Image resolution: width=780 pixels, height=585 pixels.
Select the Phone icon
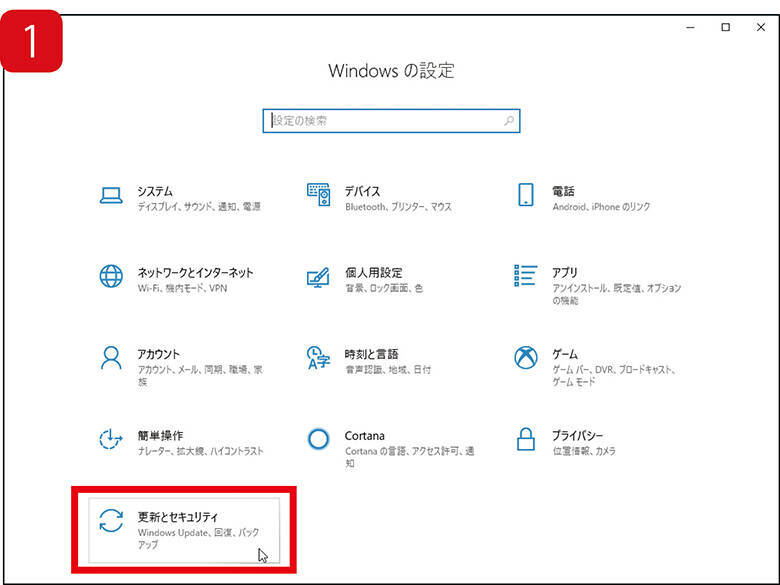click(x=525, y=195)
